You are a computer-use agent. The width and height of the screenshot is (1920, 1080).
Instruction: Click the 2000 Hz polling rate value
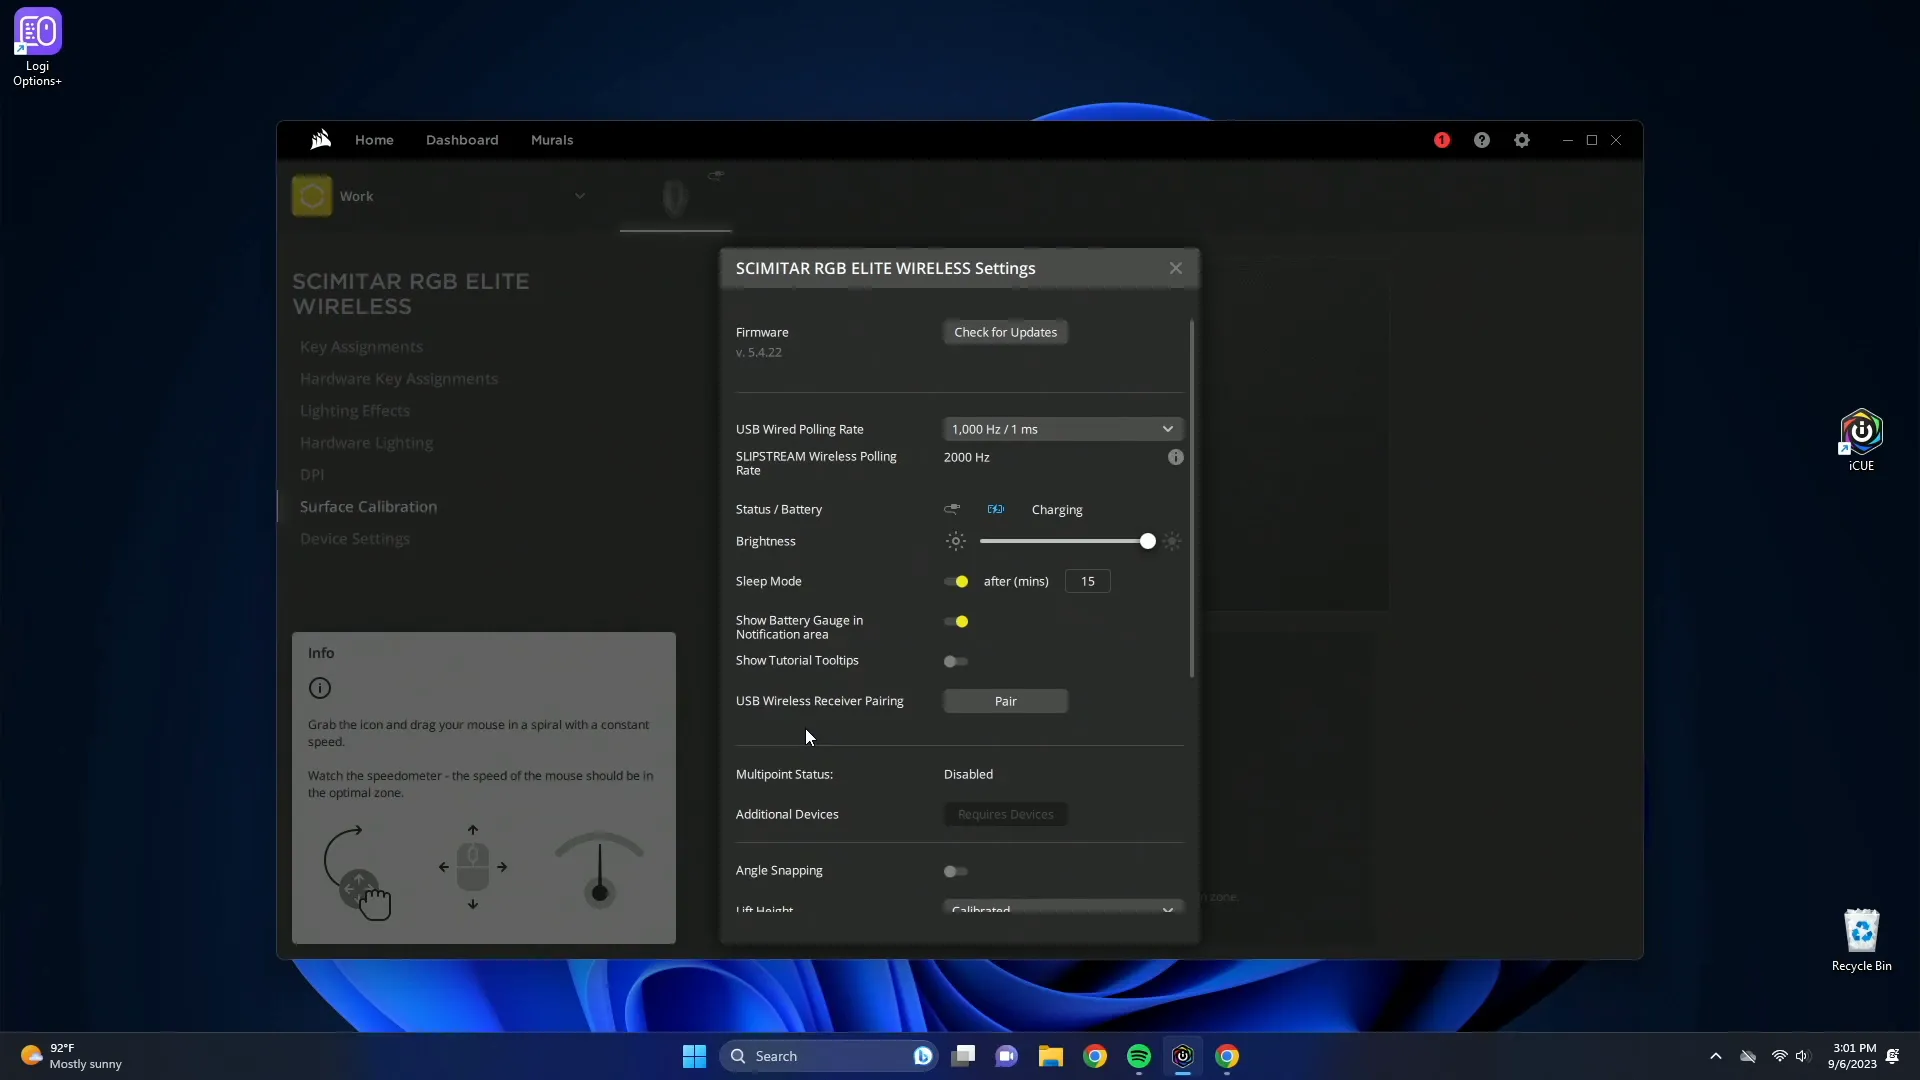[967, 457]
